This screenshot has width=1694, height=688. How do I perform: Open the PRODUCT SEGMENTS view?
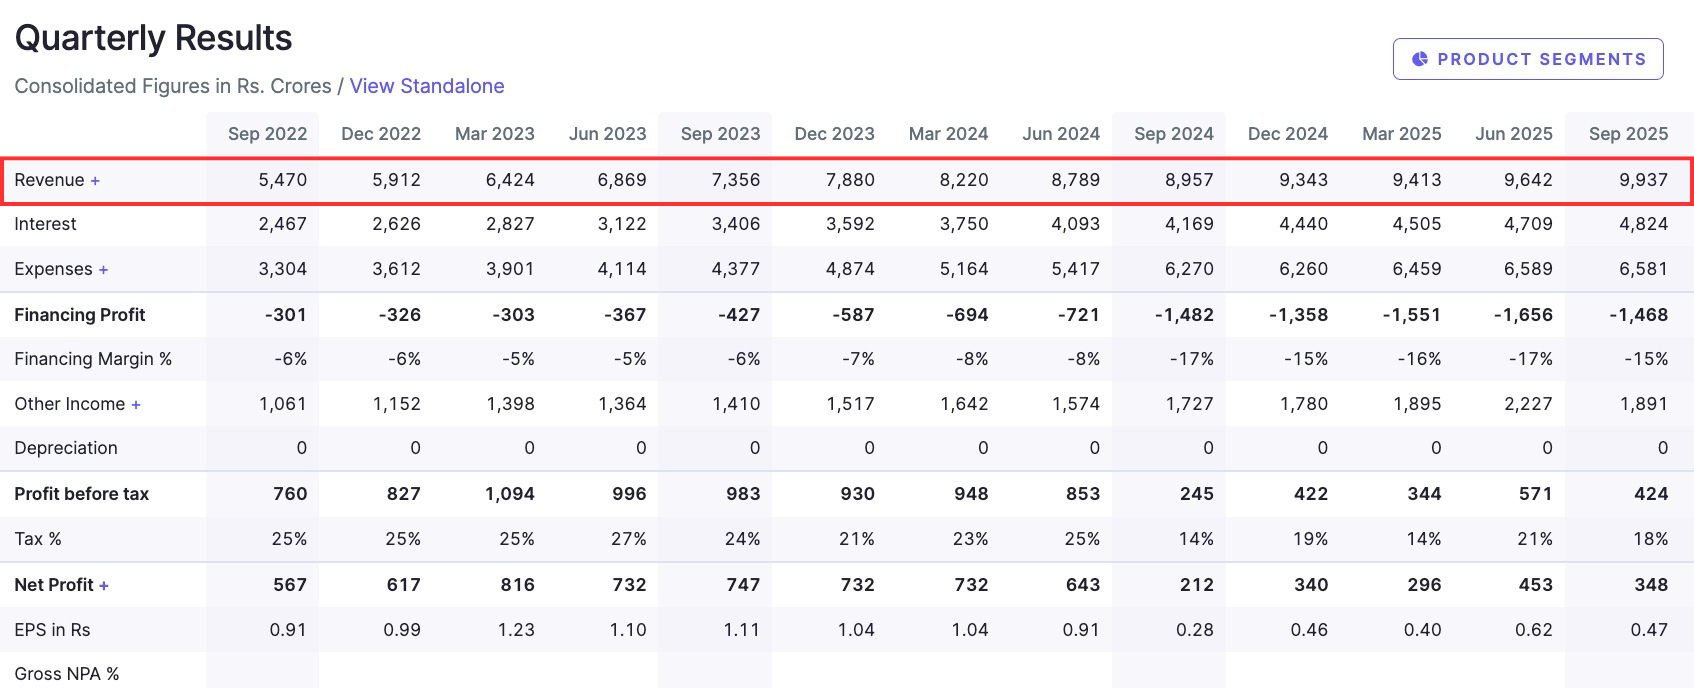[x=1527, y=59]
